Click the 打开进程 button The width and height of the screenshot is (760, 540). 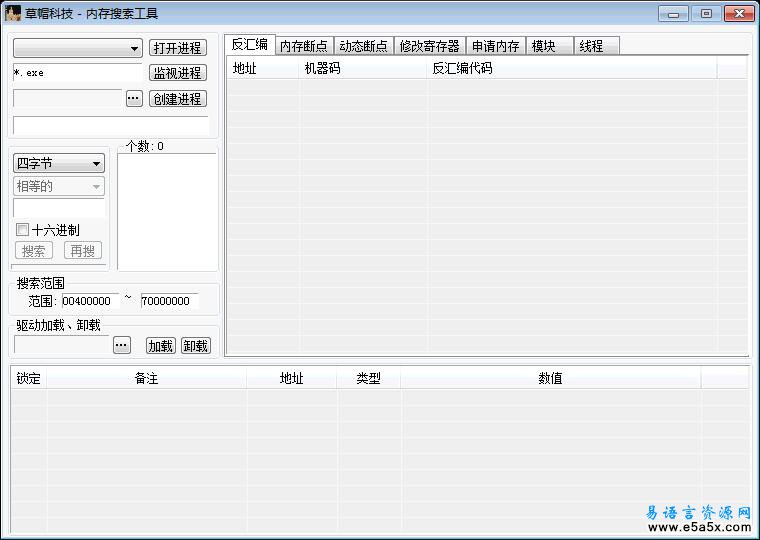[x=178, y=48]
